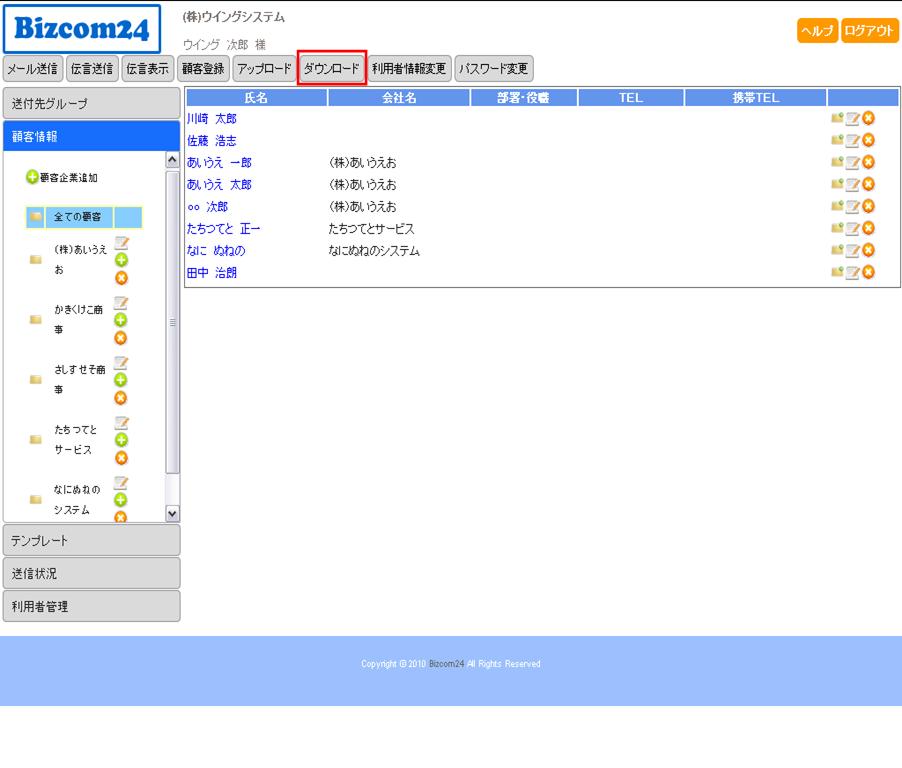Image resolution: width=902 pixels, height=768 pixels.
Task: Open the customer link あいうえ 一郎
Action: [x=219, y=163]
